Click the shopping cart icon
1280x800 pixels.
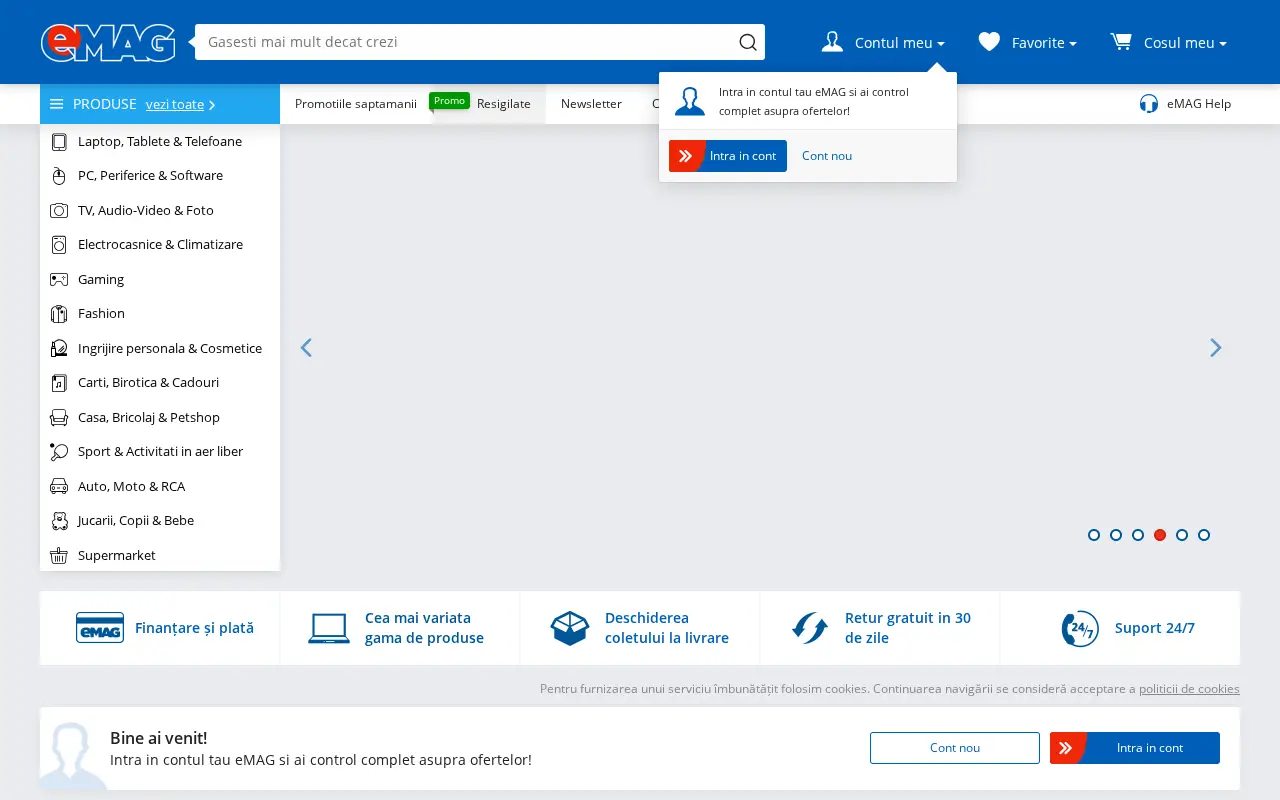pos(1121,41)
